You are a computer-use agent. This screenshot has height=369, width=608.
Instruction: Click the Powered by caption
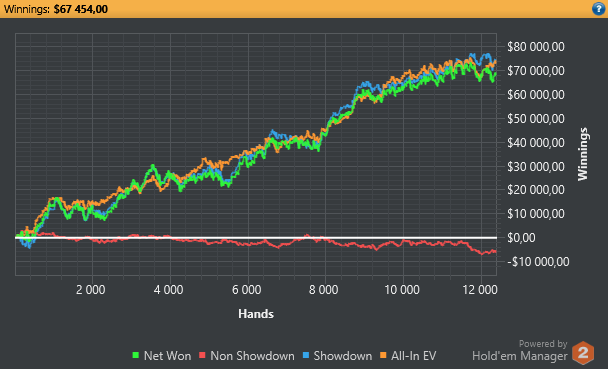543,343
